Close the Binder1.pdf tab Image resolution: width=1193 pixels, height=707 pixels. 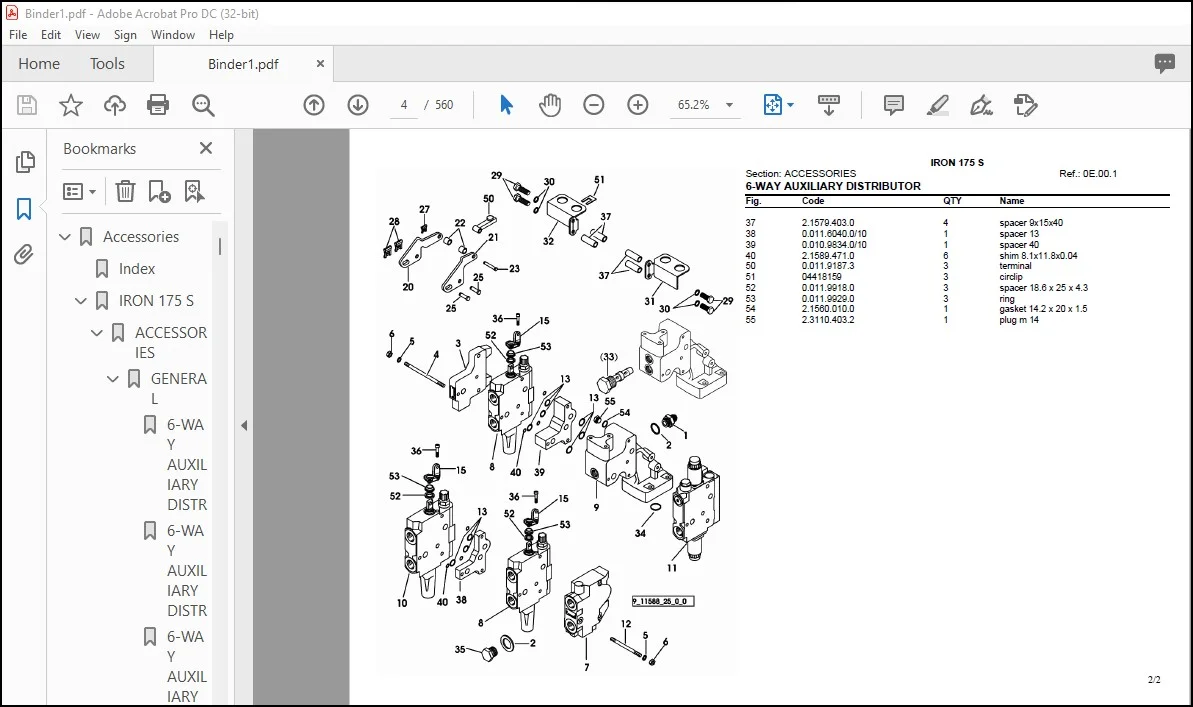pyautogui.click(x=320, y=64)
